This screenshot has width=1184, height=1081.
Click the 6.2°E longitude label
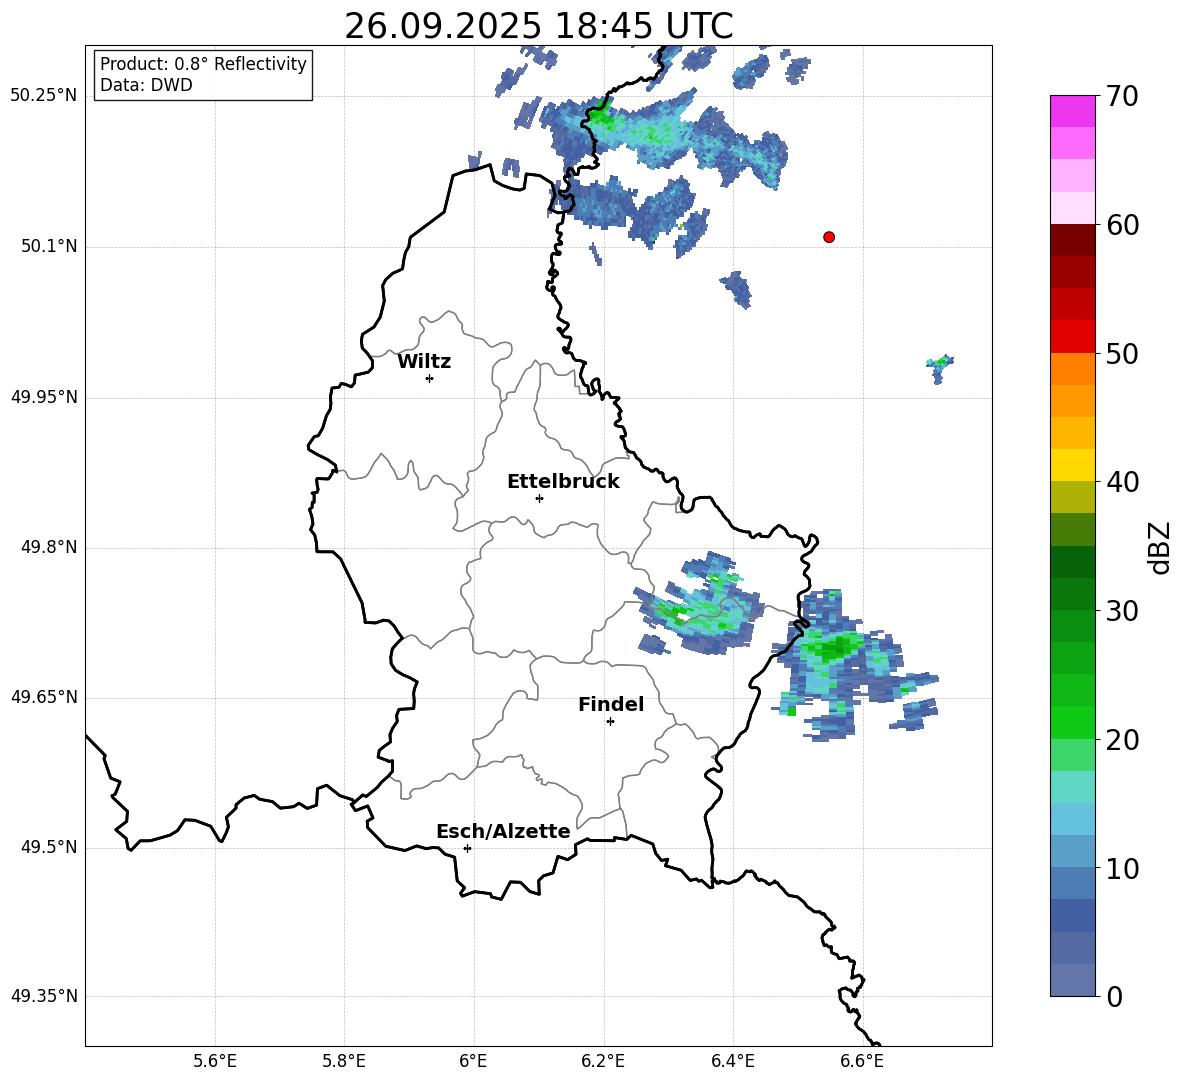tap(603, 1062)
